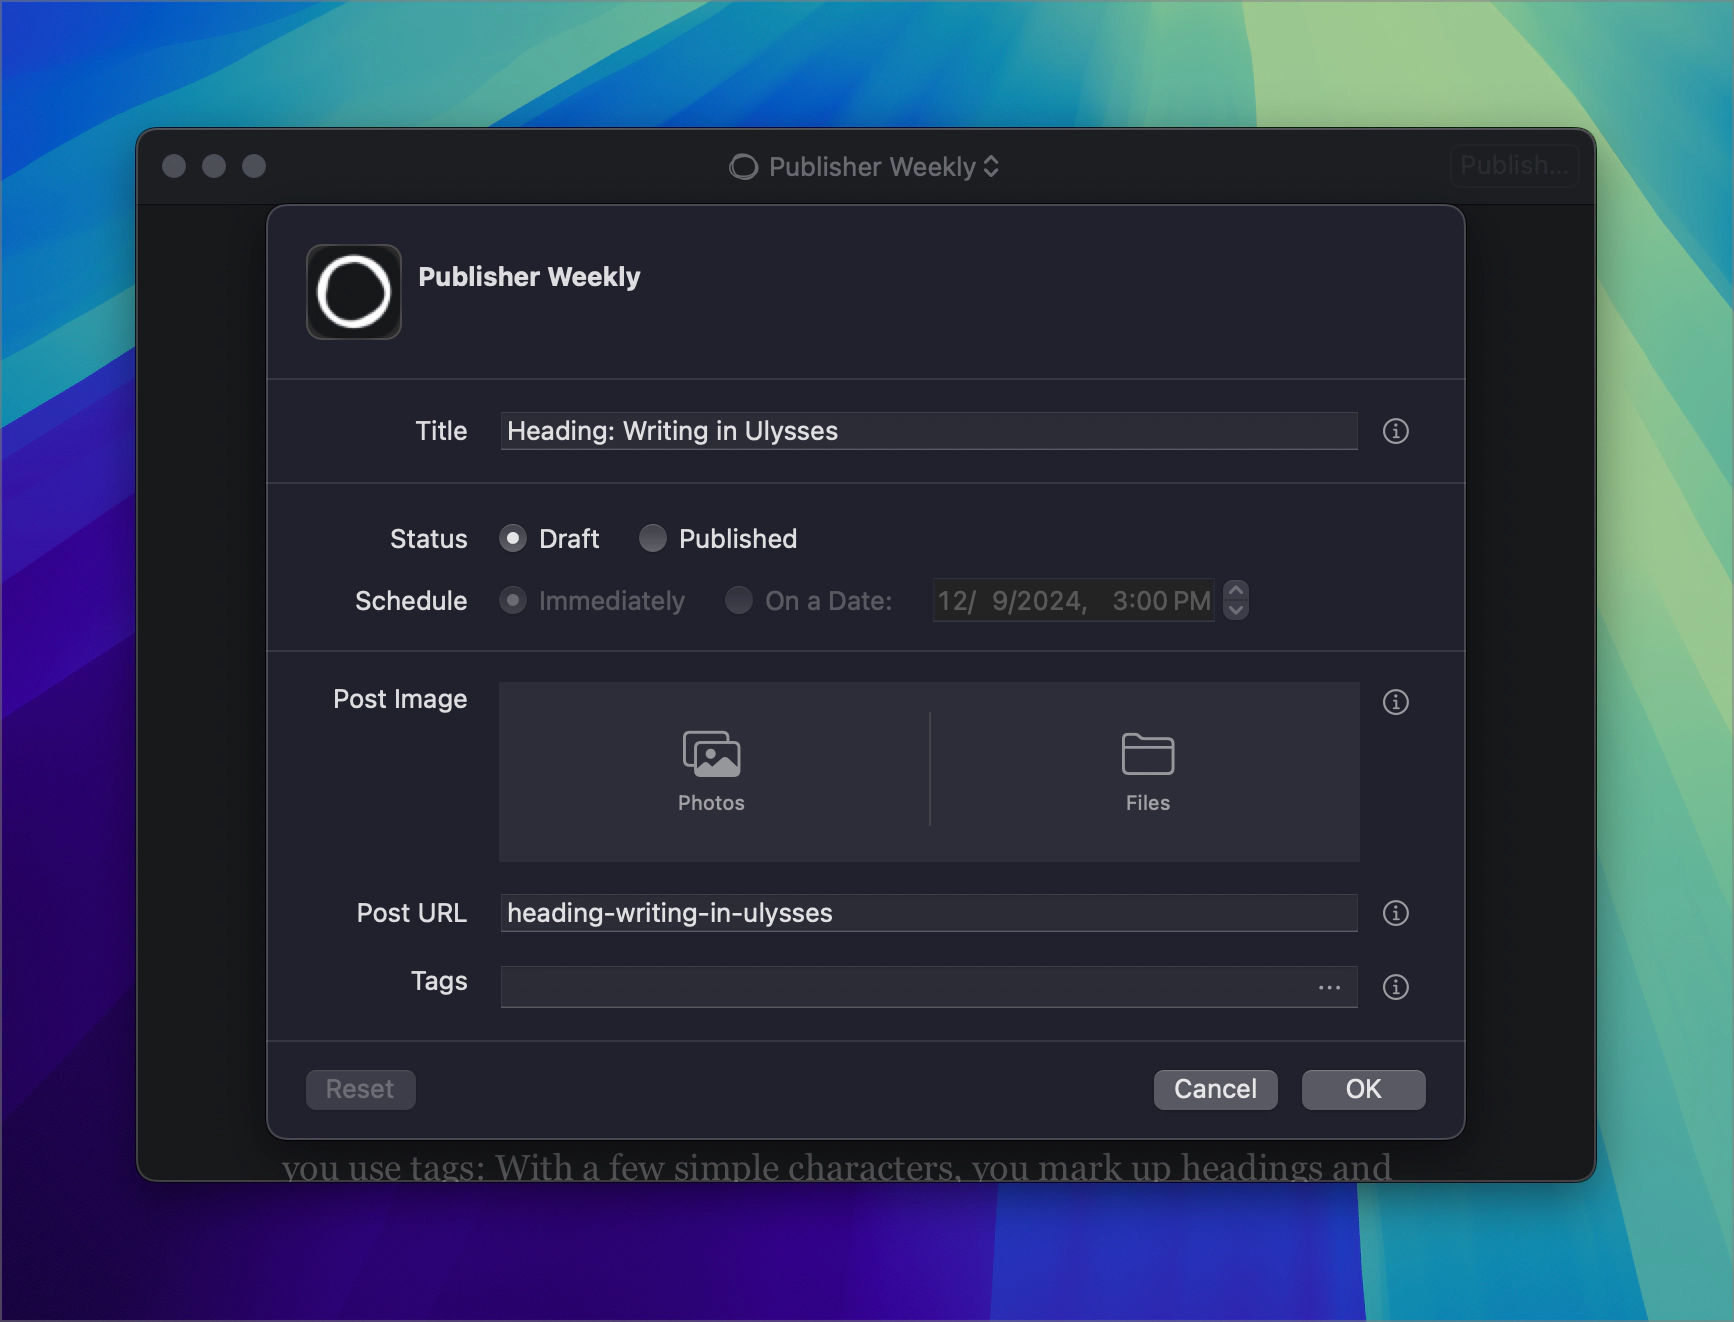This screenshot has width=1734, height=1322.
Task: Choose the Immediately schedule option
Action: click(513, 601)
